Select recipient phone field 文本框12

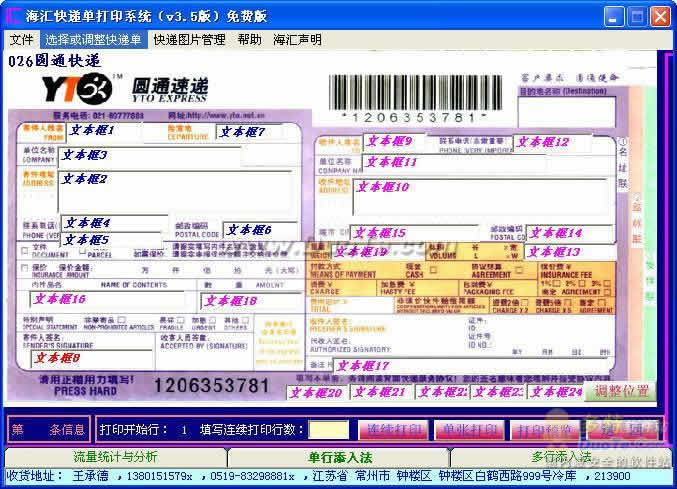[x=551, y=142]
